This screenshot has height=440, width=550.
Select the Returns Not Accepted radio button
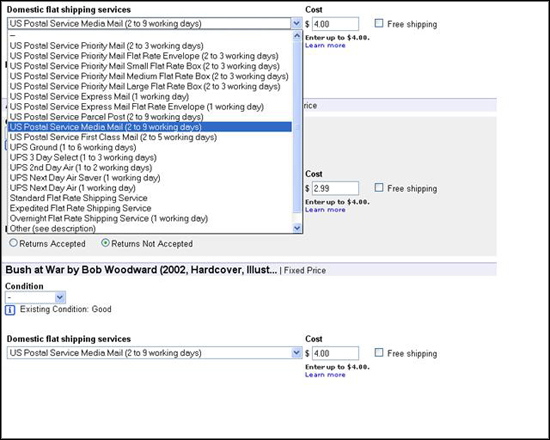(x=105, y=242)
